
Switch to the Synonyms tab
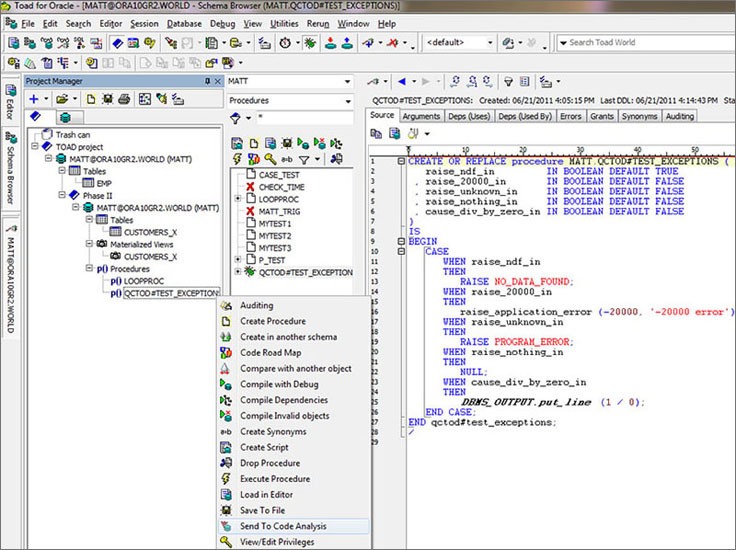point(639,116)
